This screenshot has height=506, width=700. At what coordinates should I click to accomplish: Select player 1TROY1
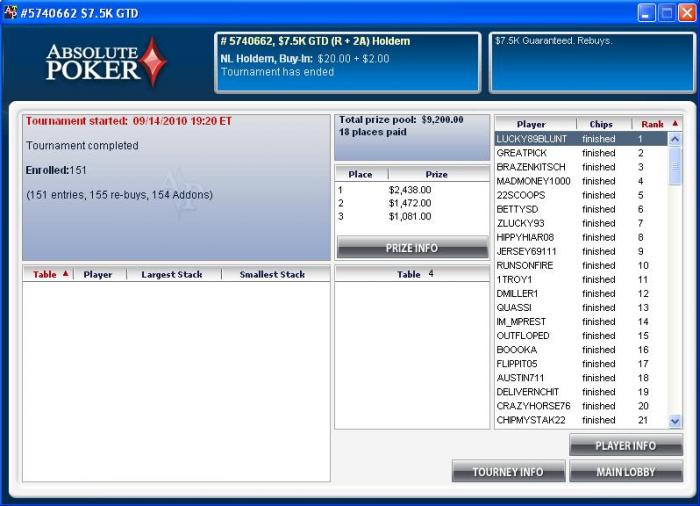point(581,280)
